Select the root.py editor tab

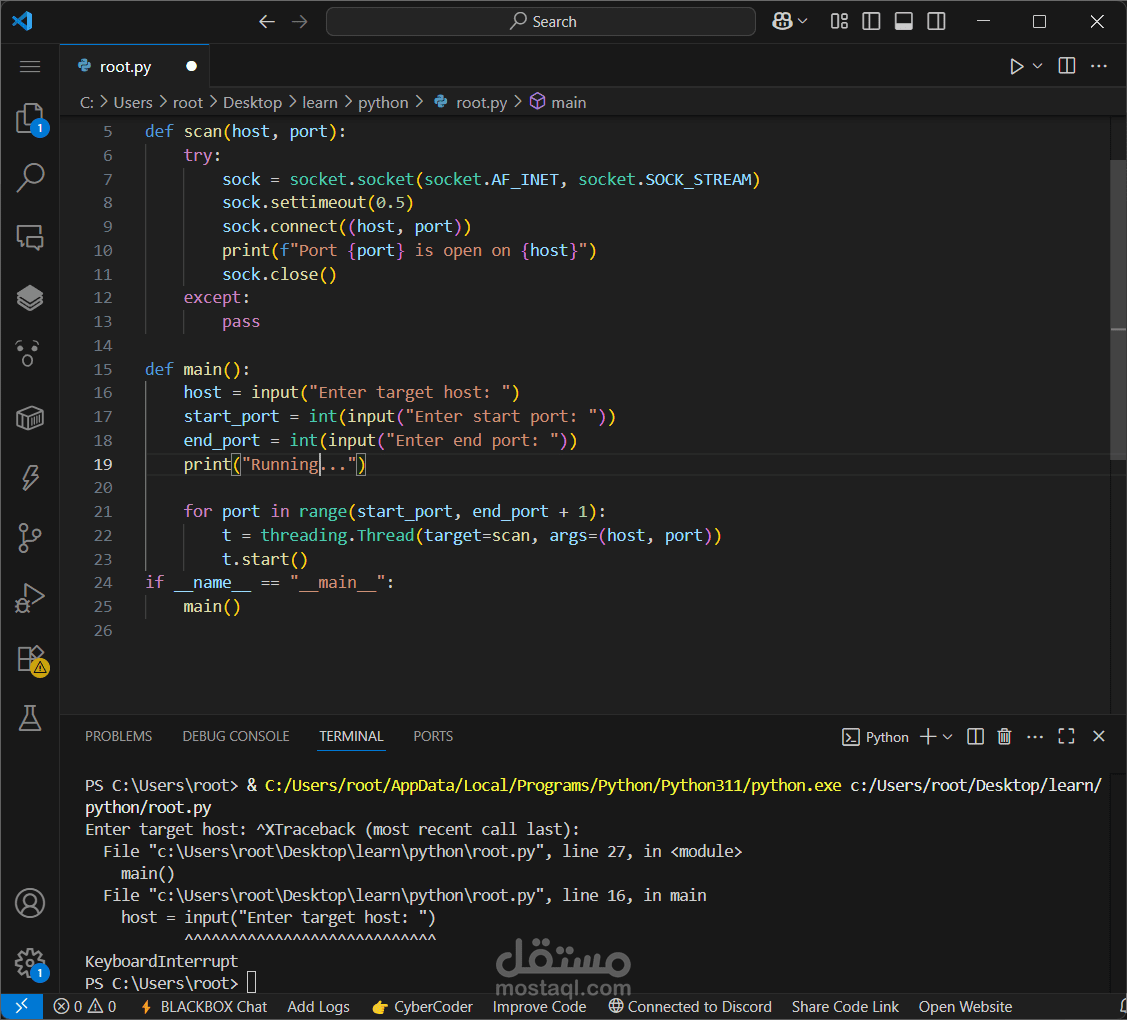(x=134, y=66)
